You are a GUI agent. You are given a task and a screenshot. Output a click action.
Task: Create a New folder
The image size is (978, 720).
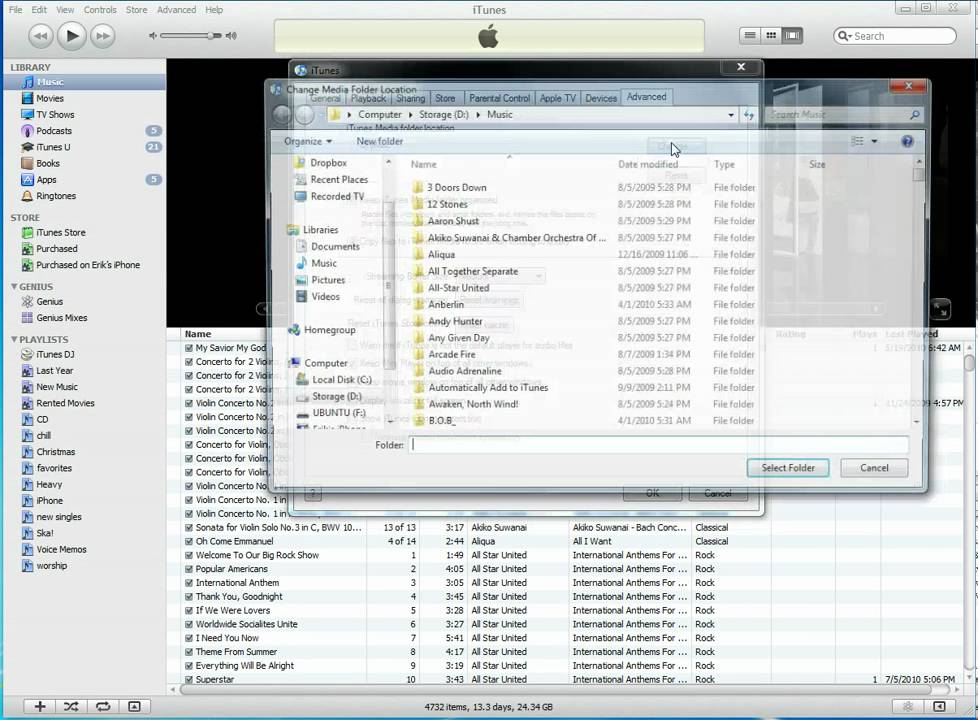379,141
